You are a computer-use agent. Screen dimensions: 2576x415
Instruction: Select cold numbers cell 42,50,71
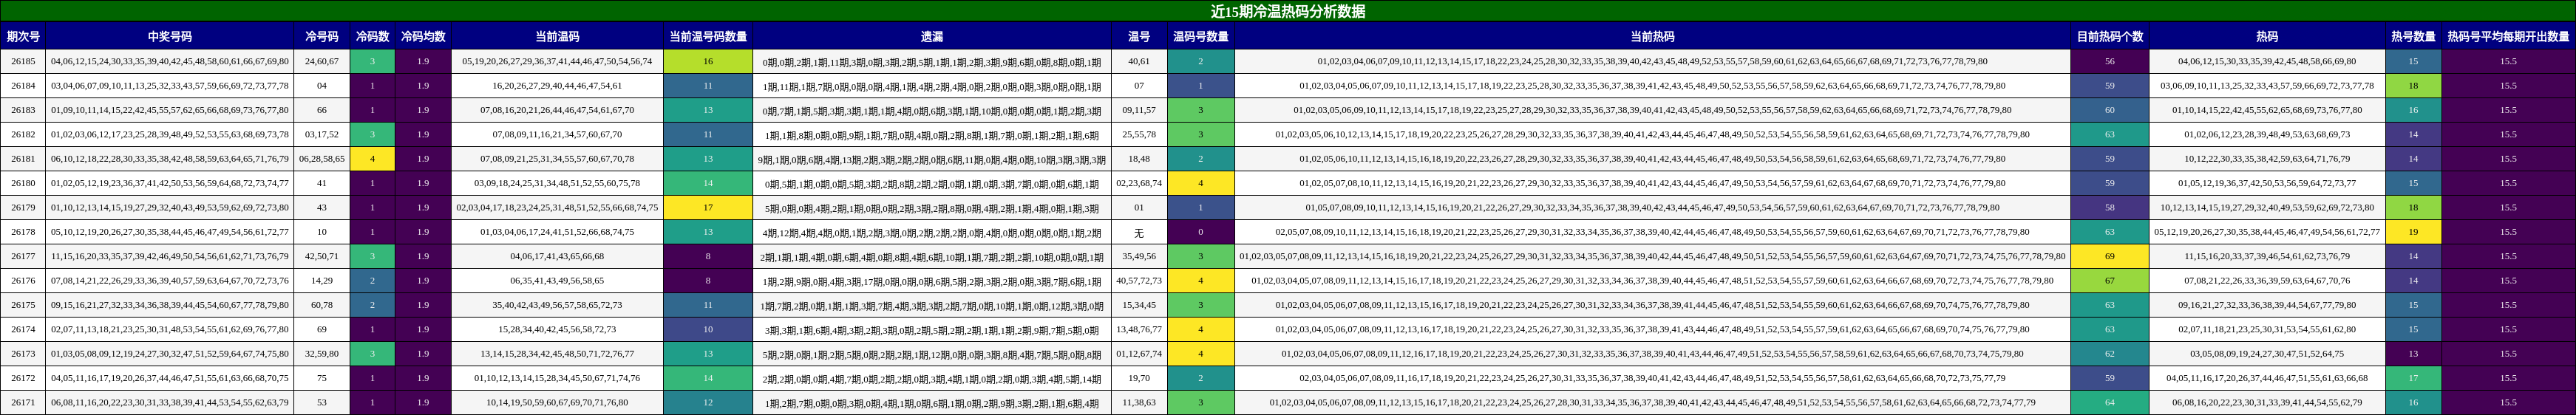click(x=322, y=256)
